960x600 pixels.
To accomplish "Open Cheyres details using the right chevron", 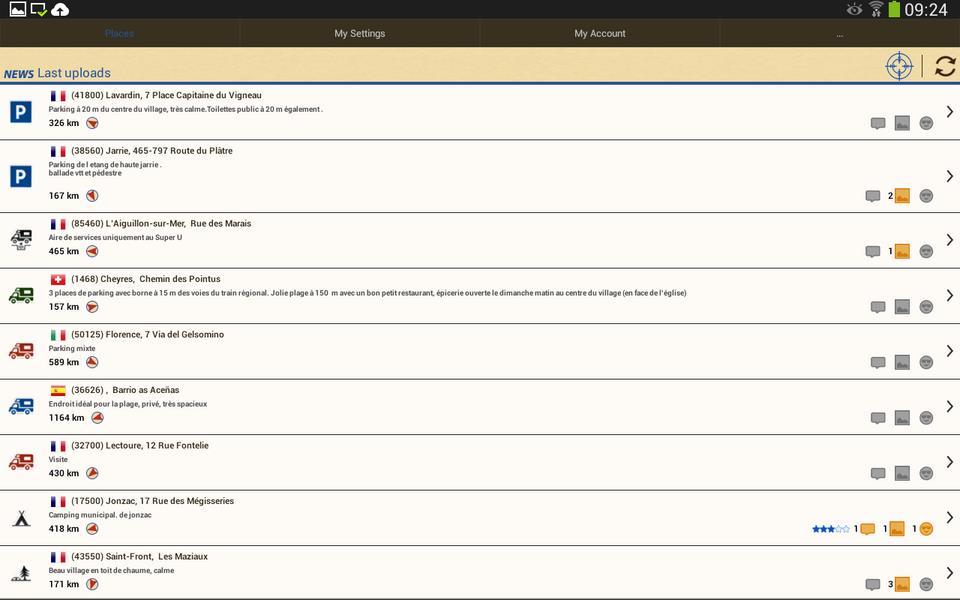I will [949, 296].
